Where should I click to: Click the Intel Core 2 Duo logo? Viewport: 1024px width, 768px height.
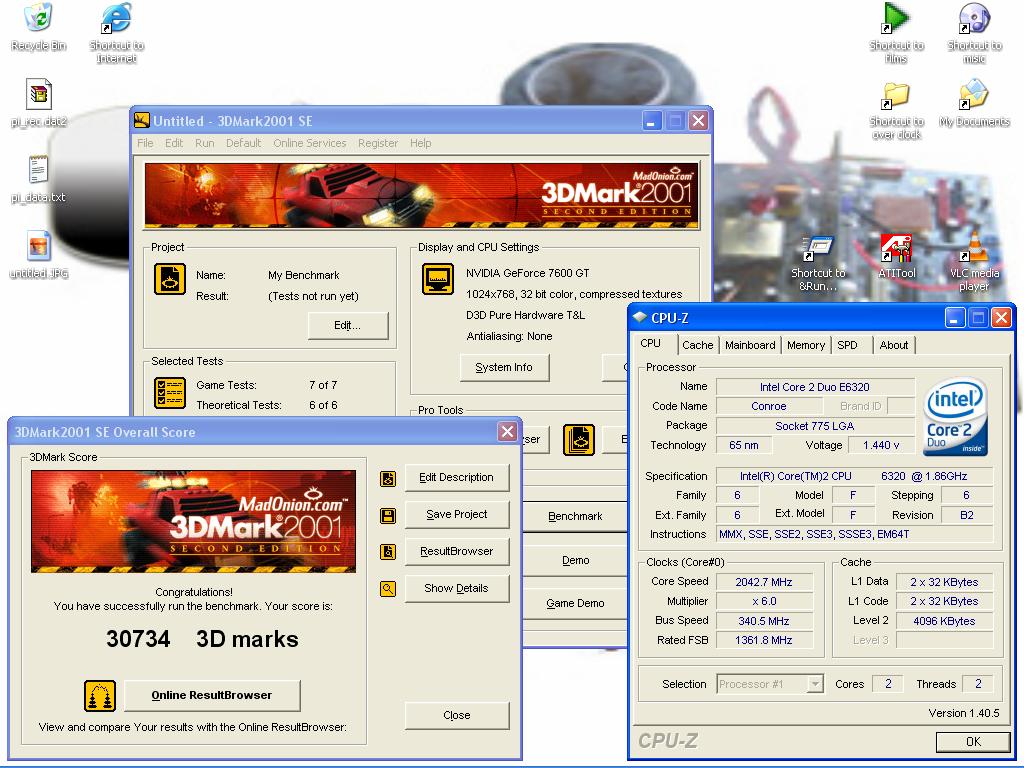pyautogui.click(x=957, y=417)
